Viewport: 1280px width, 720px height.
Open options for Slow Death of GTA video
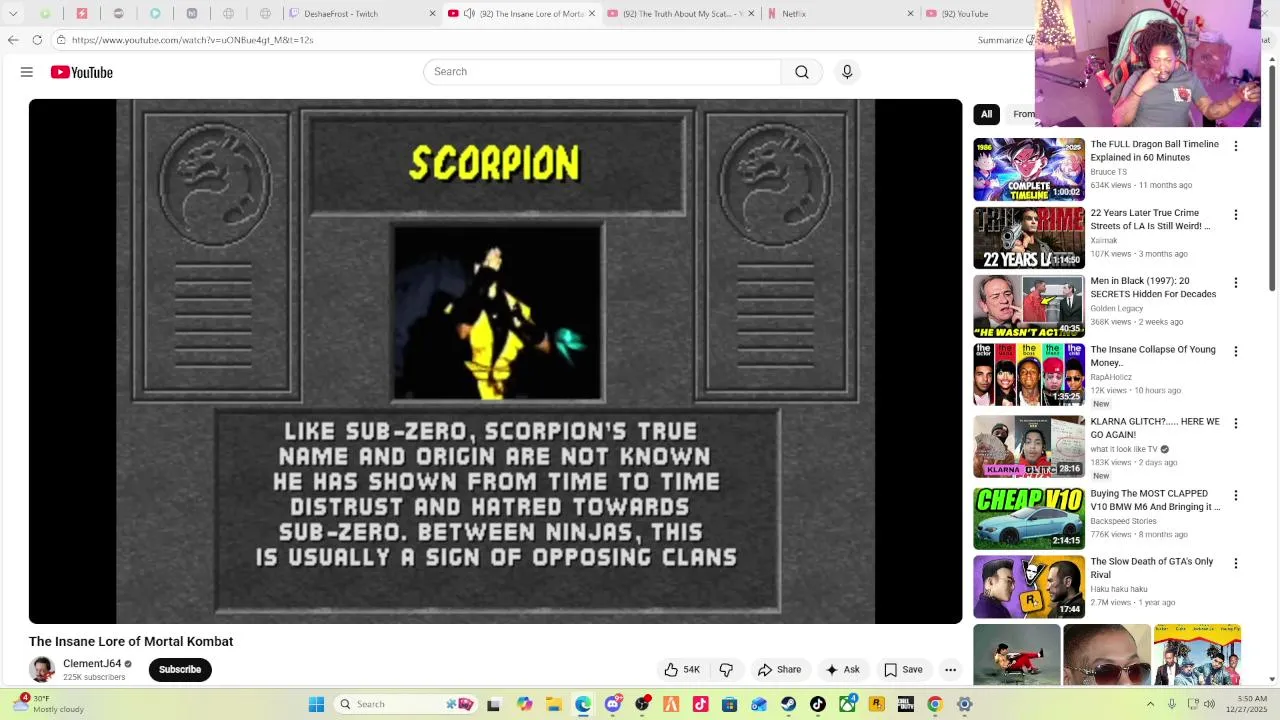tap(1236, 563)
